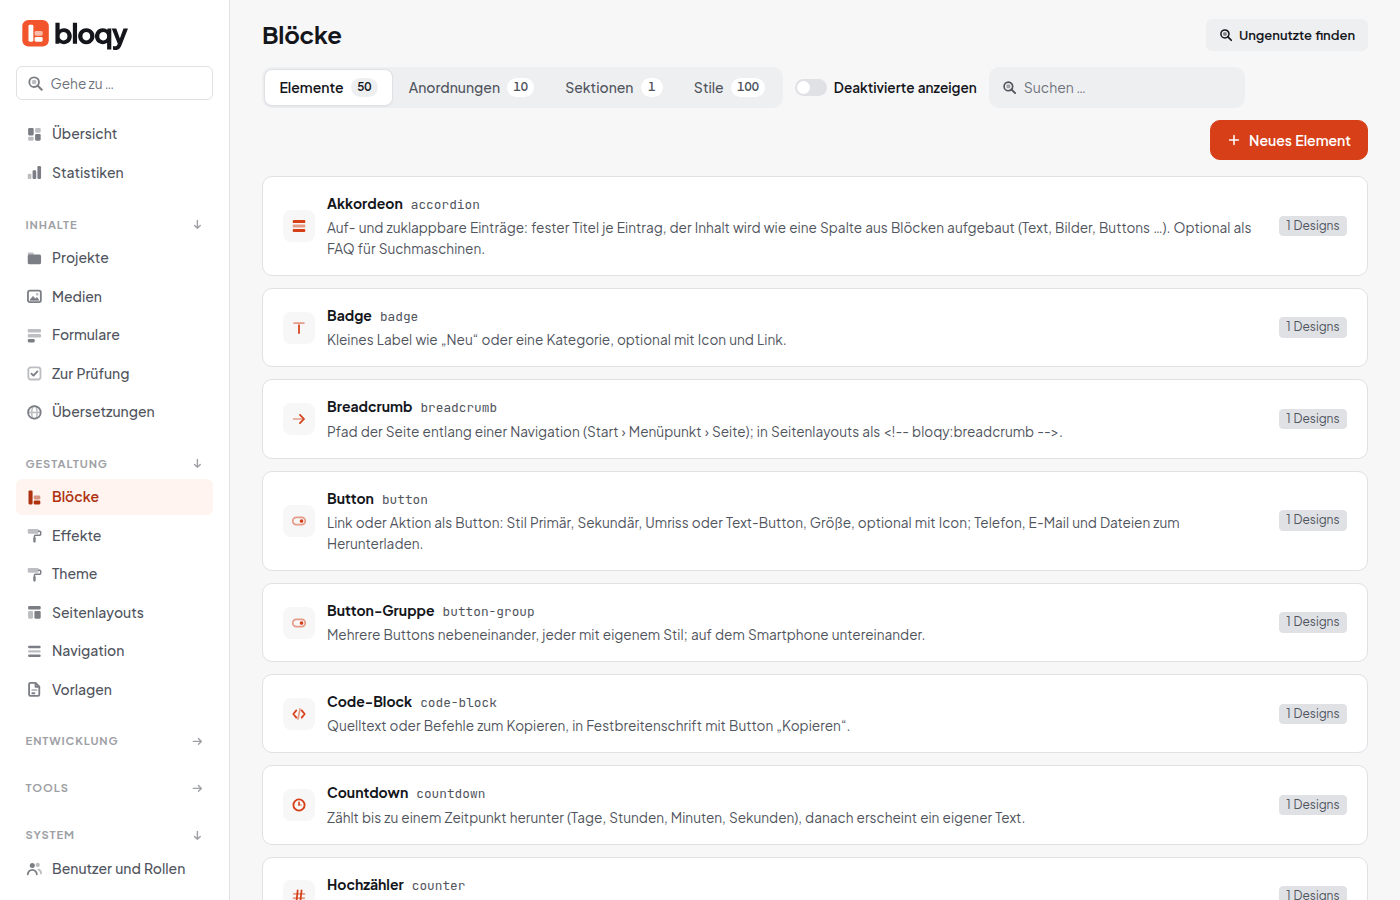The height and width of the screenshot is (900, 1400).
Task: Click the Vorlagen document icon
Action: click(x=34, y=690)
